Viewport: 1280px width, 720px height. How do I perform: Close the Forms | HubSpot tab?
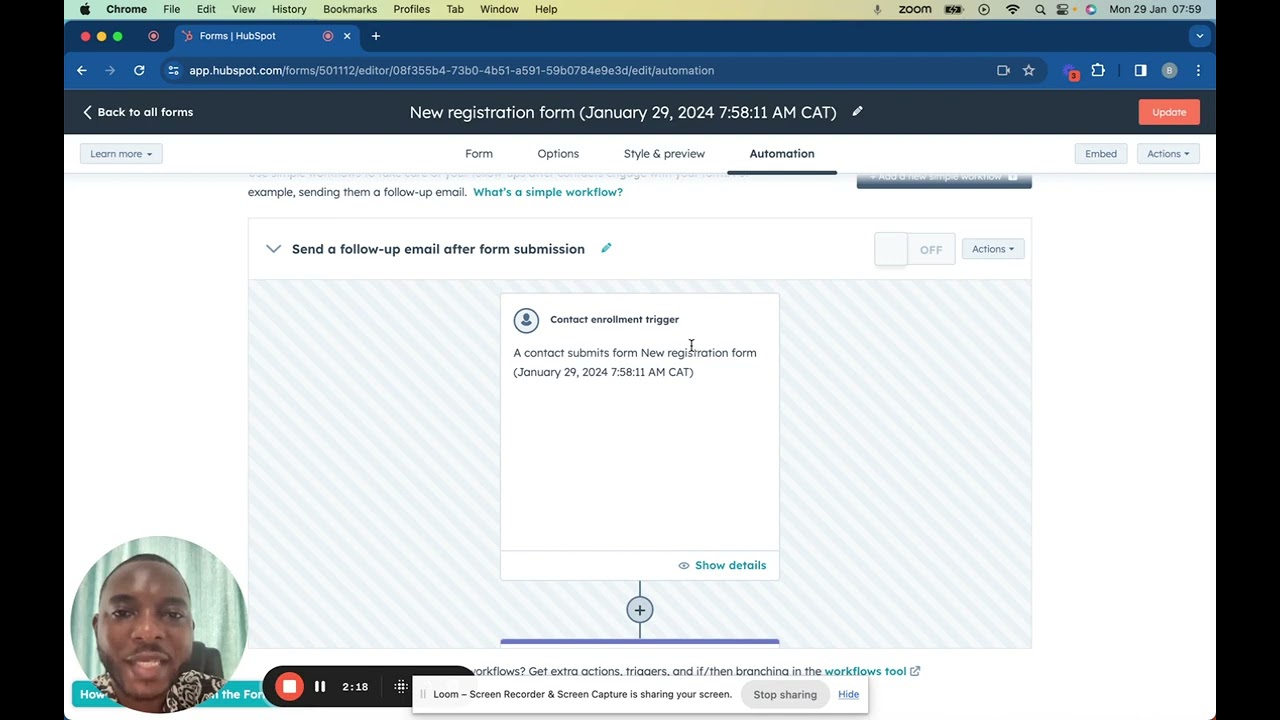tap(347, 36)
